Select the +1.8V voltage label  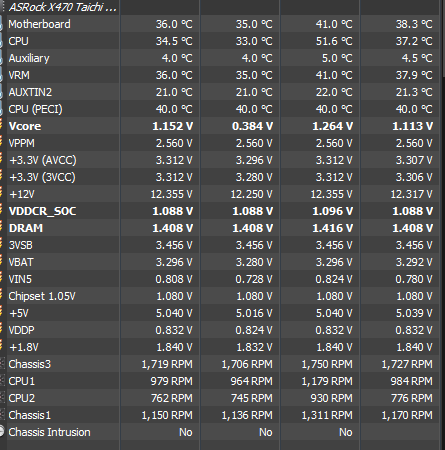tap(24, 347)
